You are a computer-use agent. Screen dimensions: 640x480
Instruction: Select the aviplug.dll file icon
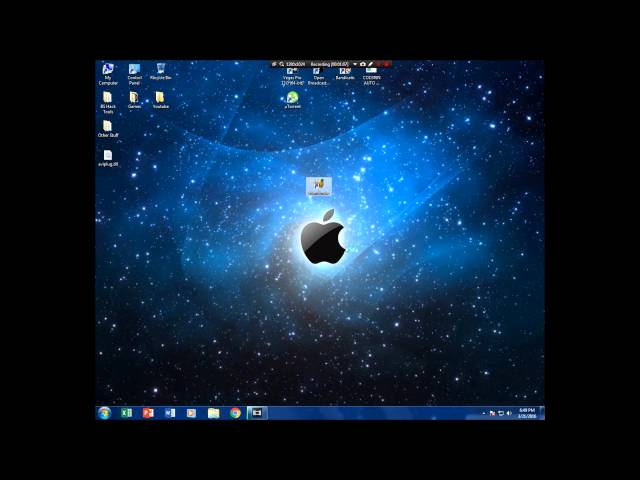(108, 158)
